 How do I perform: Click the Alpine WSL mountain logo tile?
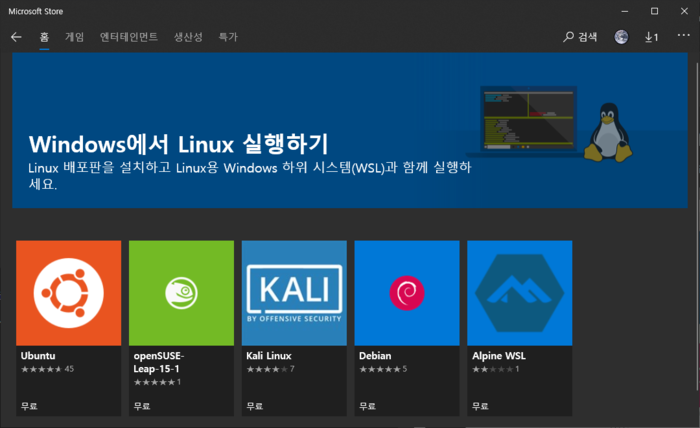(x=520, y=293)
